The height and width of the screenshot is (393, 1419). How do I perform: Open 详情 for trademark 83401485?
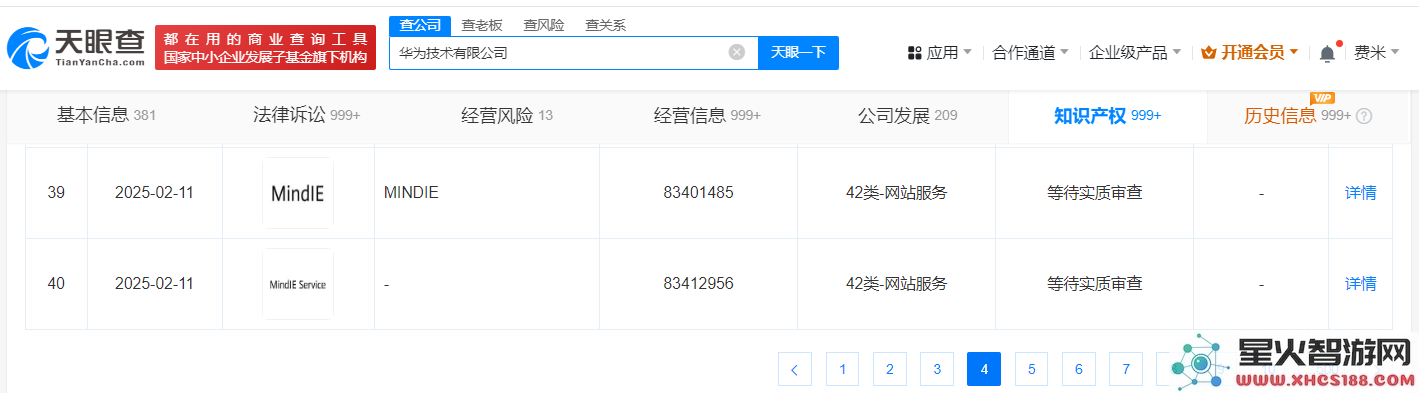[x=1360, y=193]
